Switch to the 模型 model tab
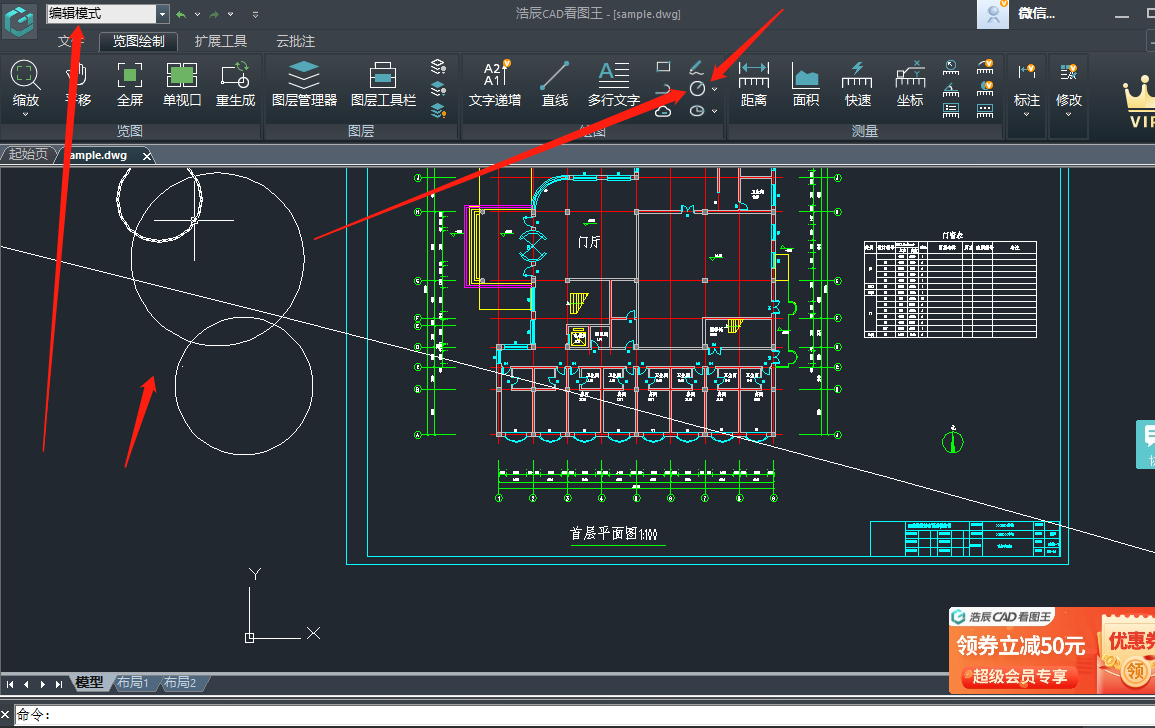 (x=89, y=682)
